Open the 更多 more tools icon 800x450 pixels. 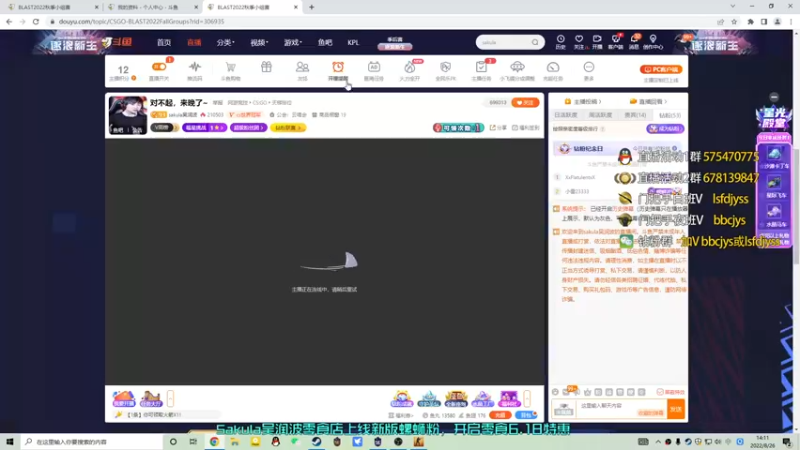(x=589, y=67)
